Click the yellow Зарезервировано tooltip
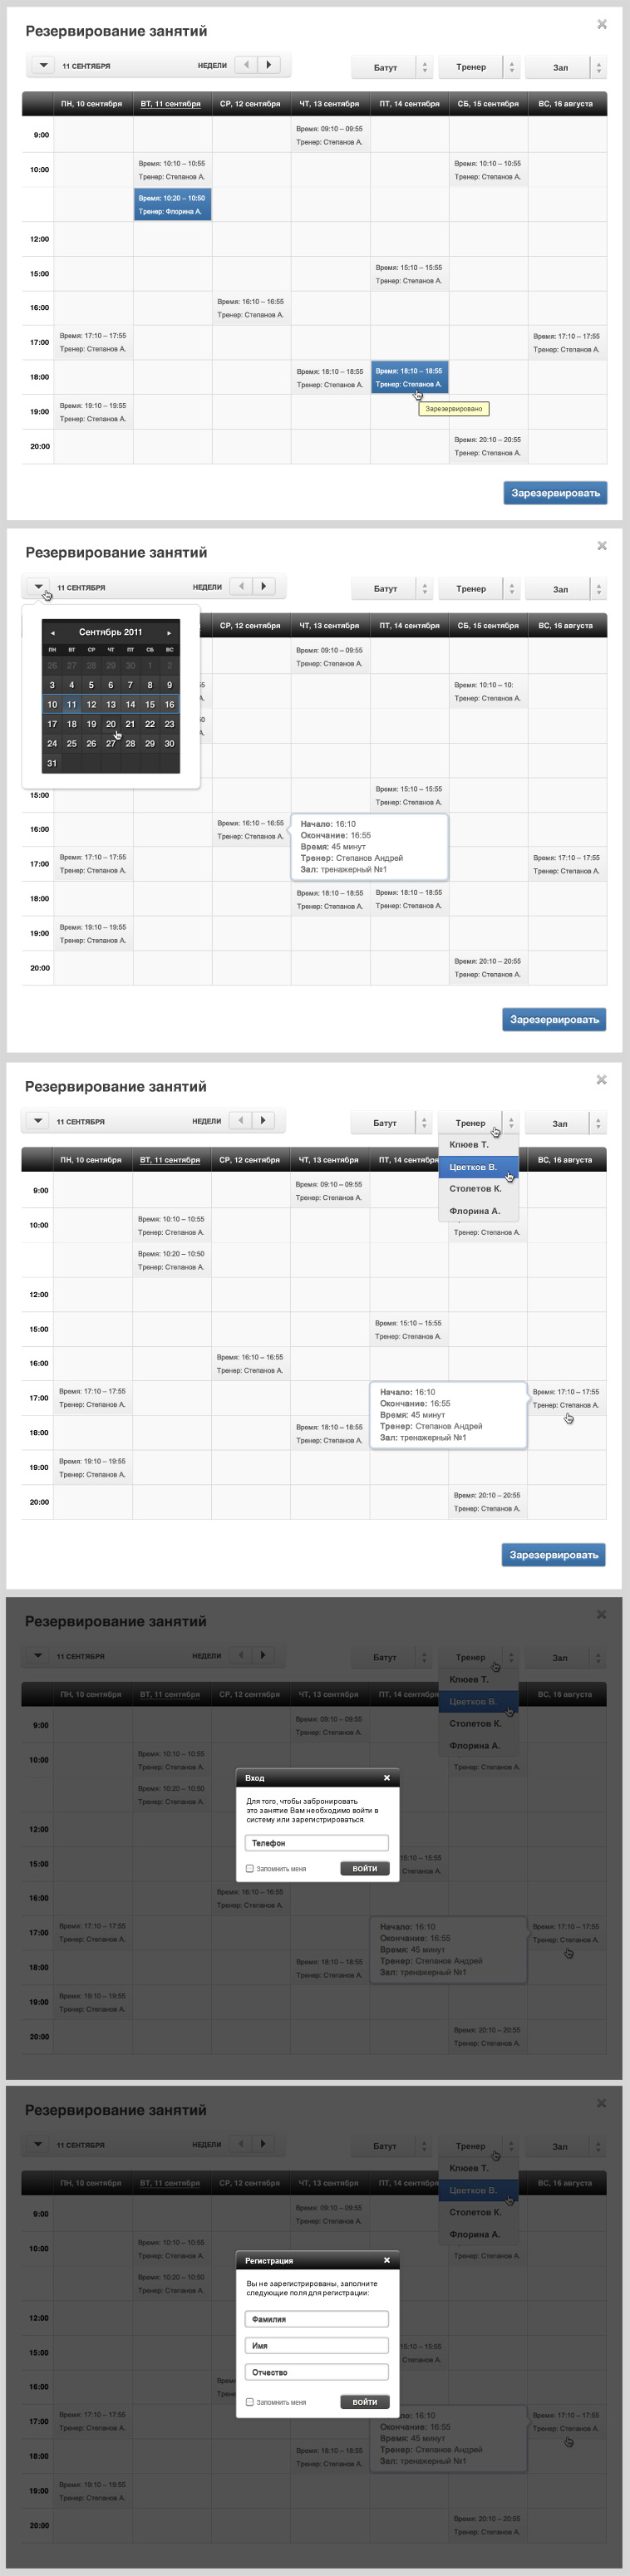This screenshot has width=630, height=2576. 454,408
